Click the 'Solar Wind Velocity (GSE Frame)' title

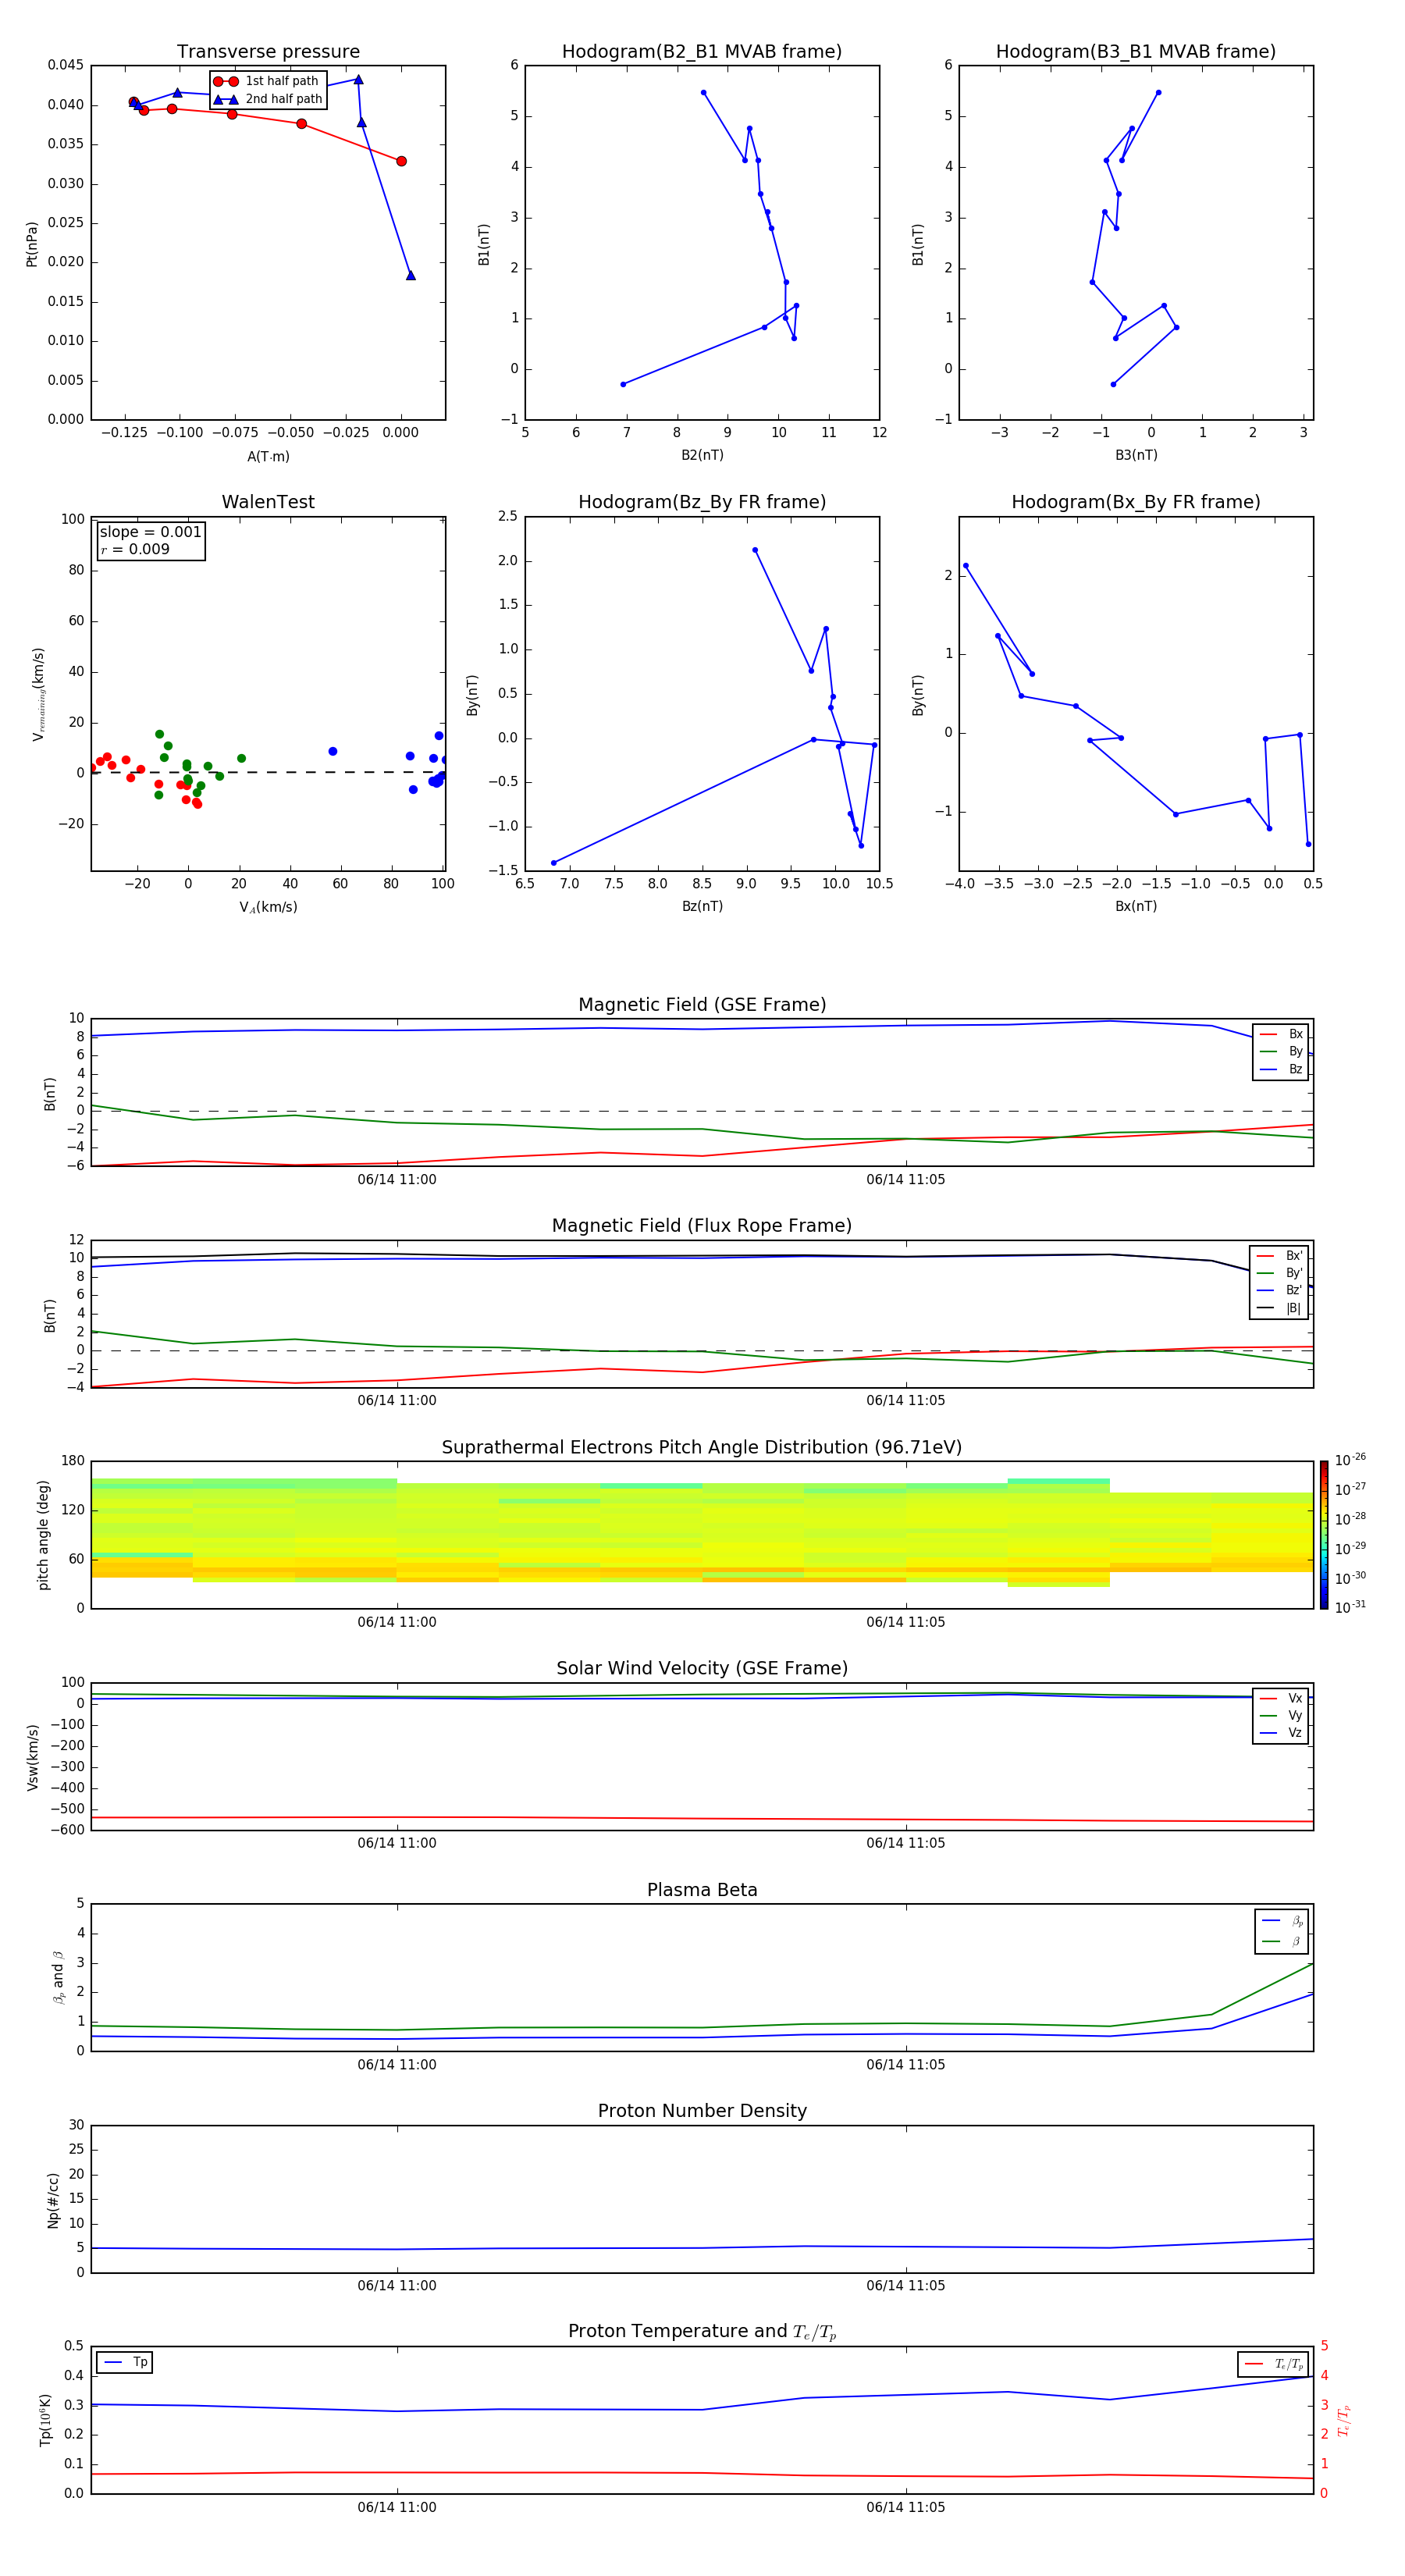click(x=702, y=1668)
